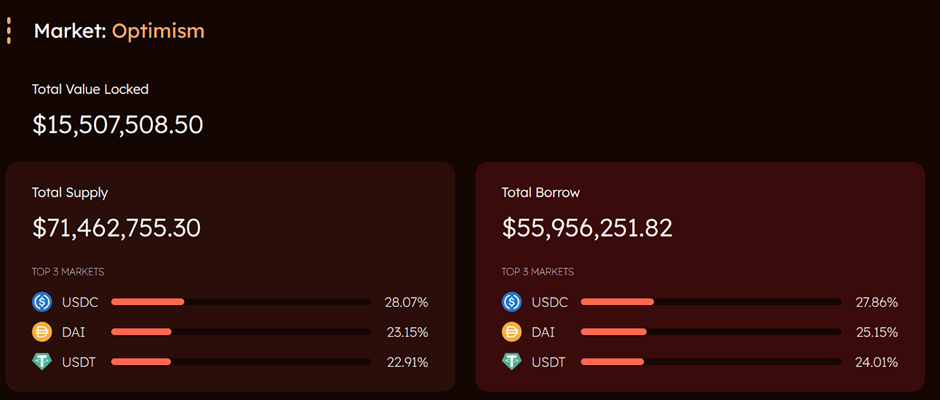This screenshot has width=940, height=400.
Task: Select USDT label in Total Borrow card
Action: coord(549,362)
